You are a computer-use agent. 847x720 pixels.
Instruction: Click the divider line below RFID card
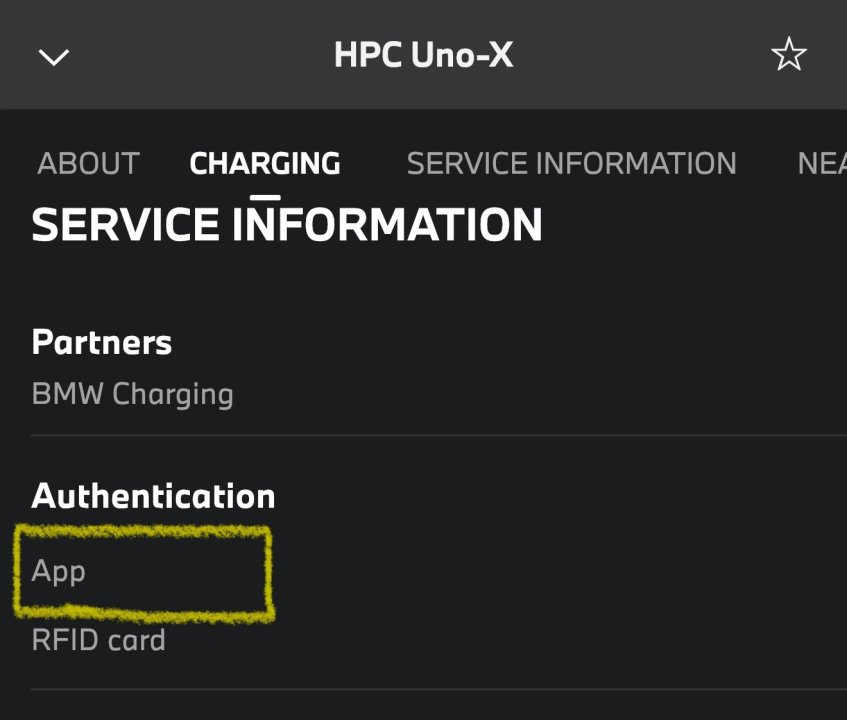tap(438, 689)
